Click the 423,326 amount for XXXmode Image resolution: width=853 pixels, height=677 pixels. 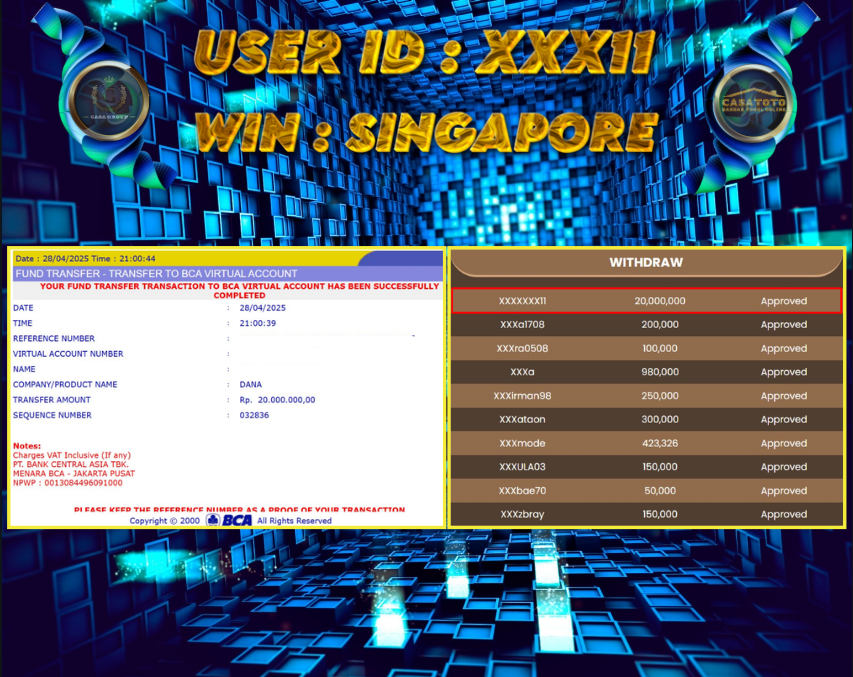click(x=659, y=443)
